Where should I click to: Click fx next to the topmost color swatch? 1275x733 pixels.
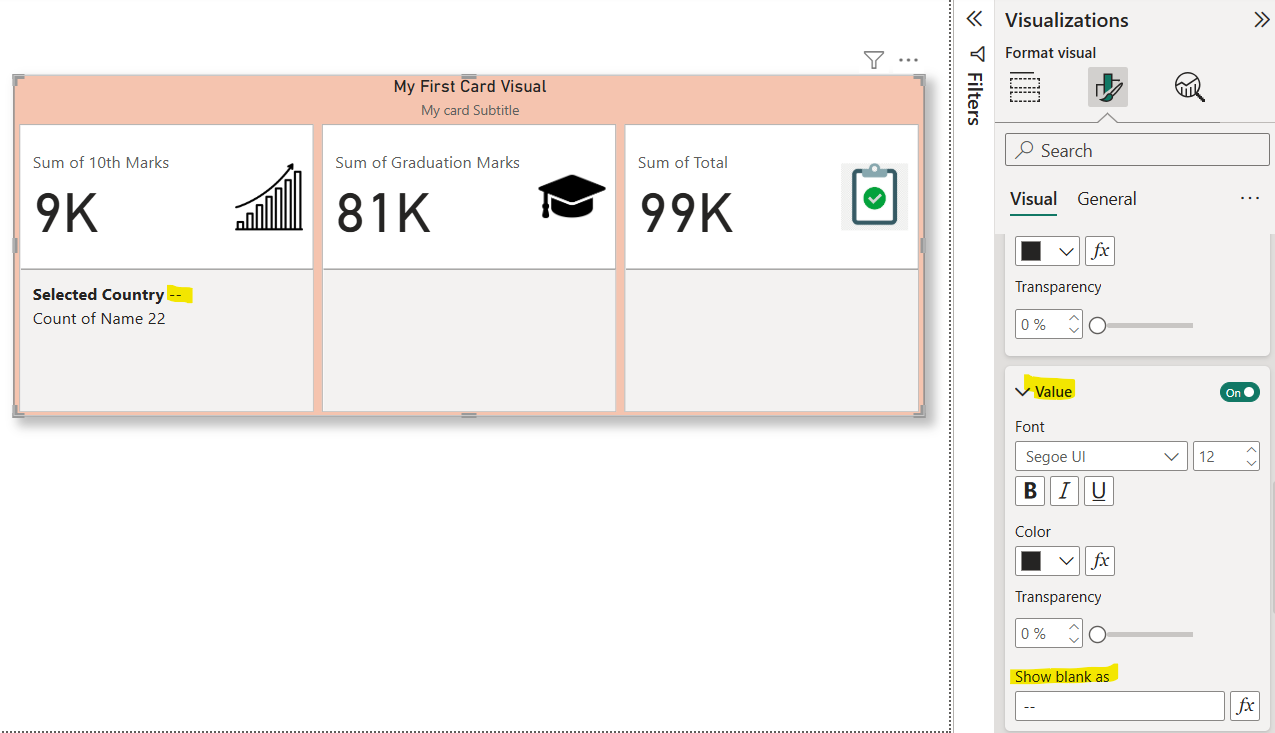click(x=1099, y=250)
